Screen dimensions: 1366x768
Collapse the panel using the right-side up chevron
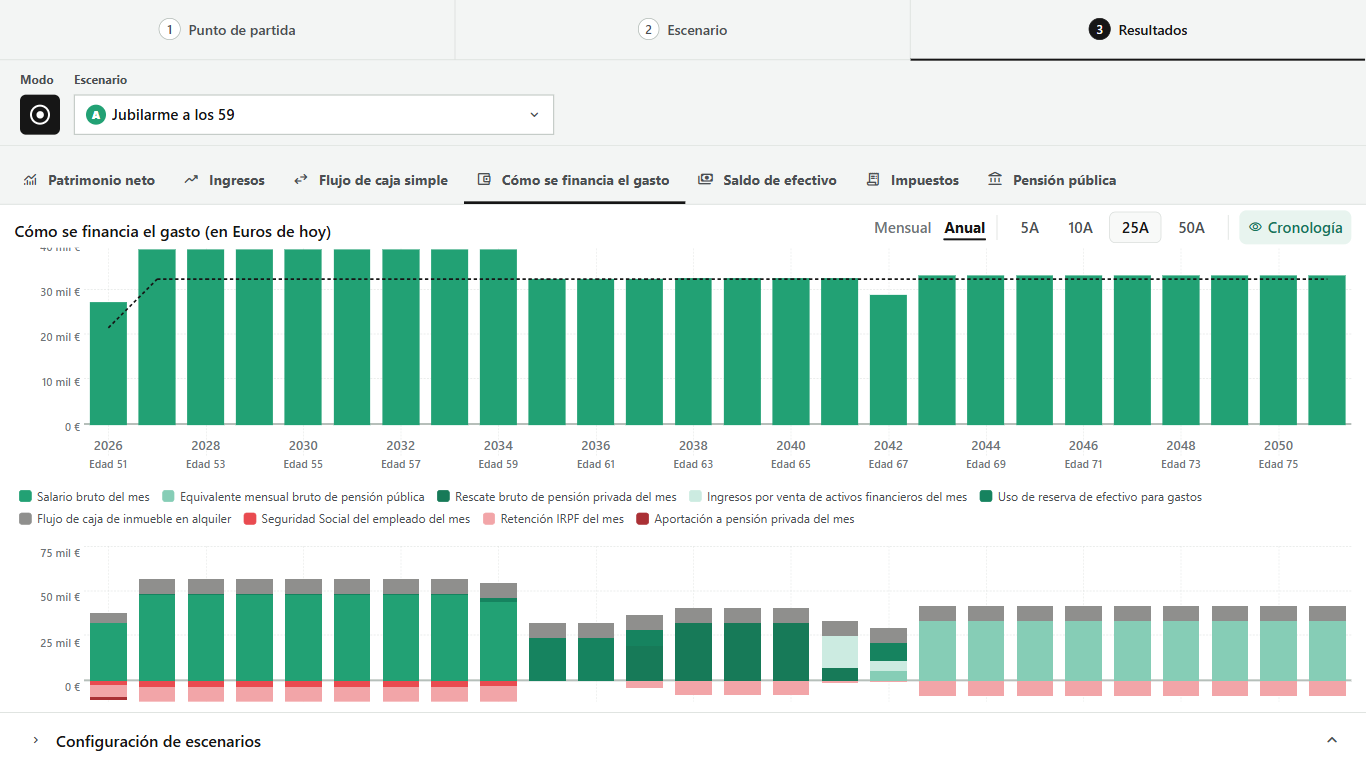pyautogui.click(x=1331, y=741)
